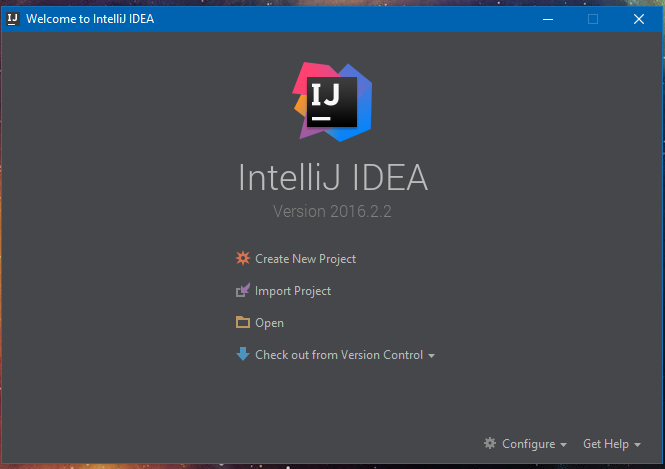The image size is (665, 469).
Task: Choose Import Project link
Action: pos(293,291)
